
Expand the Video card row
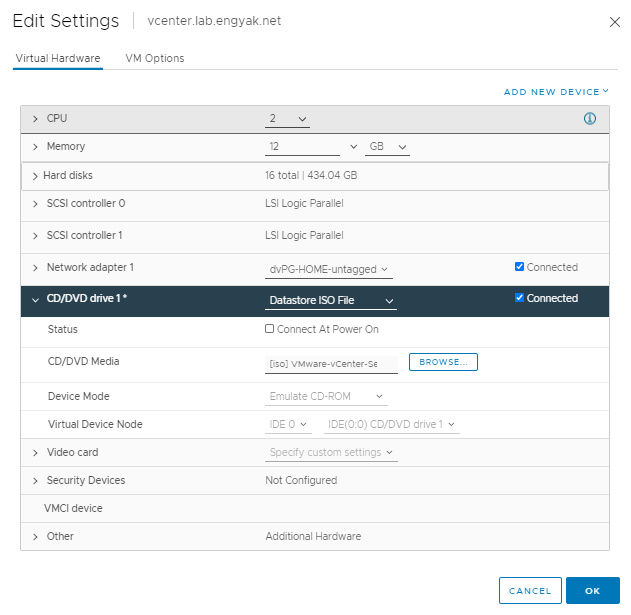(35, 453)
